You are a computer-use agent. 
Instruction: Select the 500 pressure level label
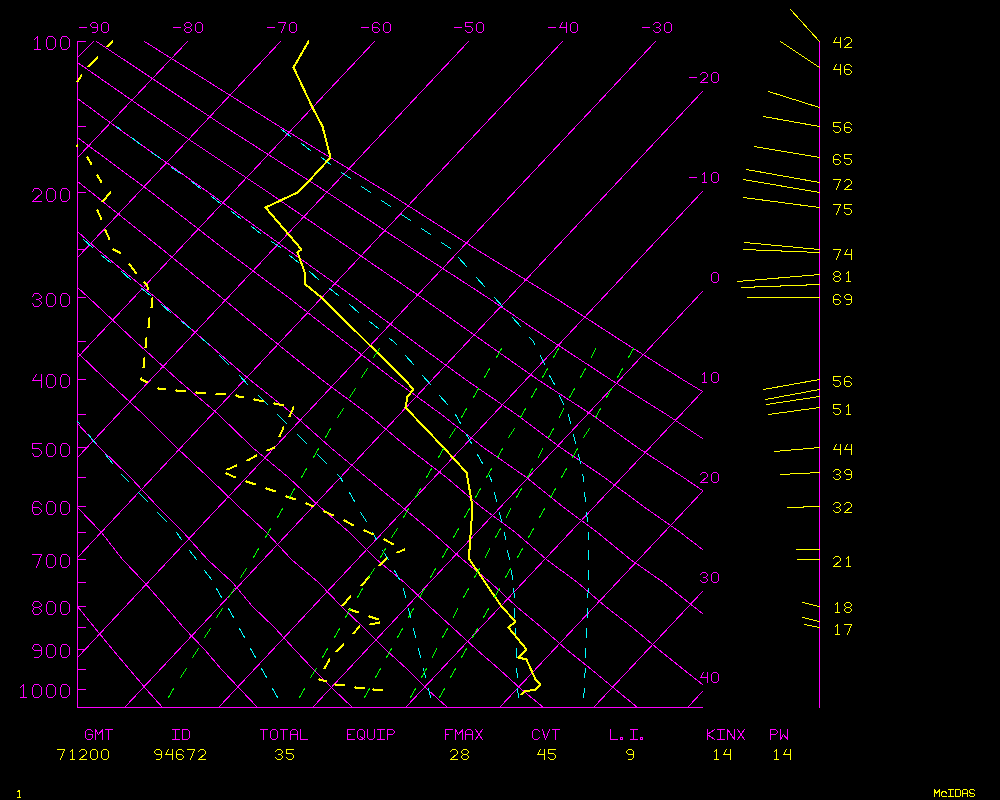(51, 450)
